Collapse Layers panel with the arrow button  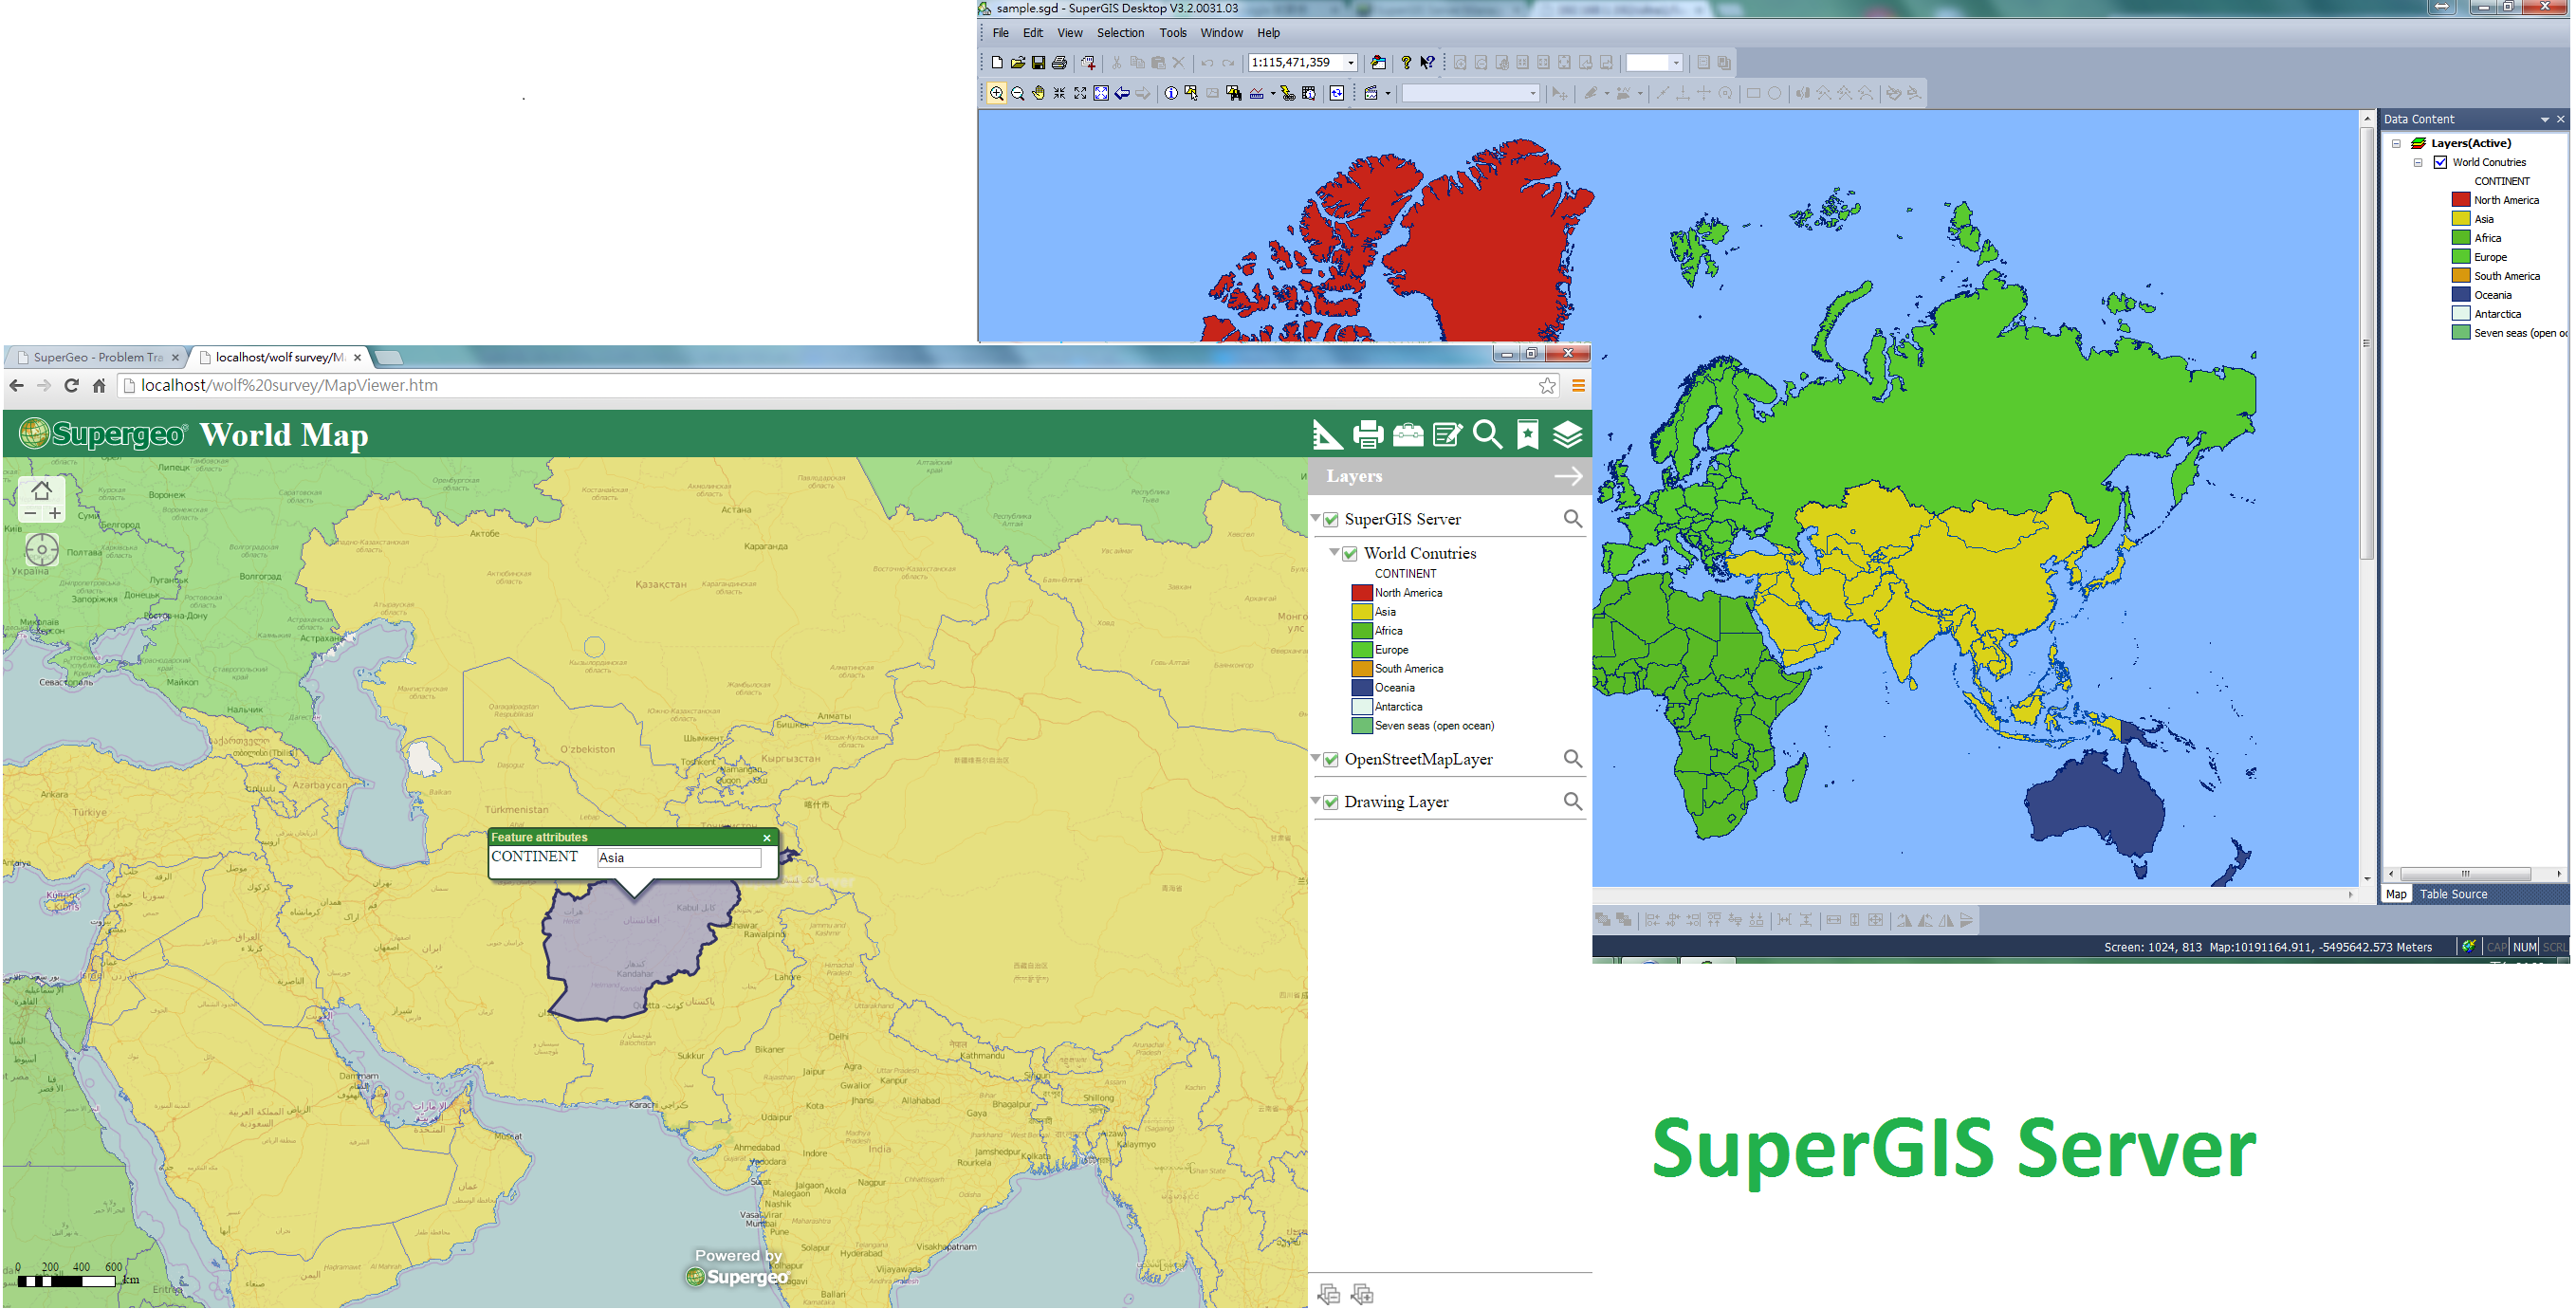tap(1568, 477)
